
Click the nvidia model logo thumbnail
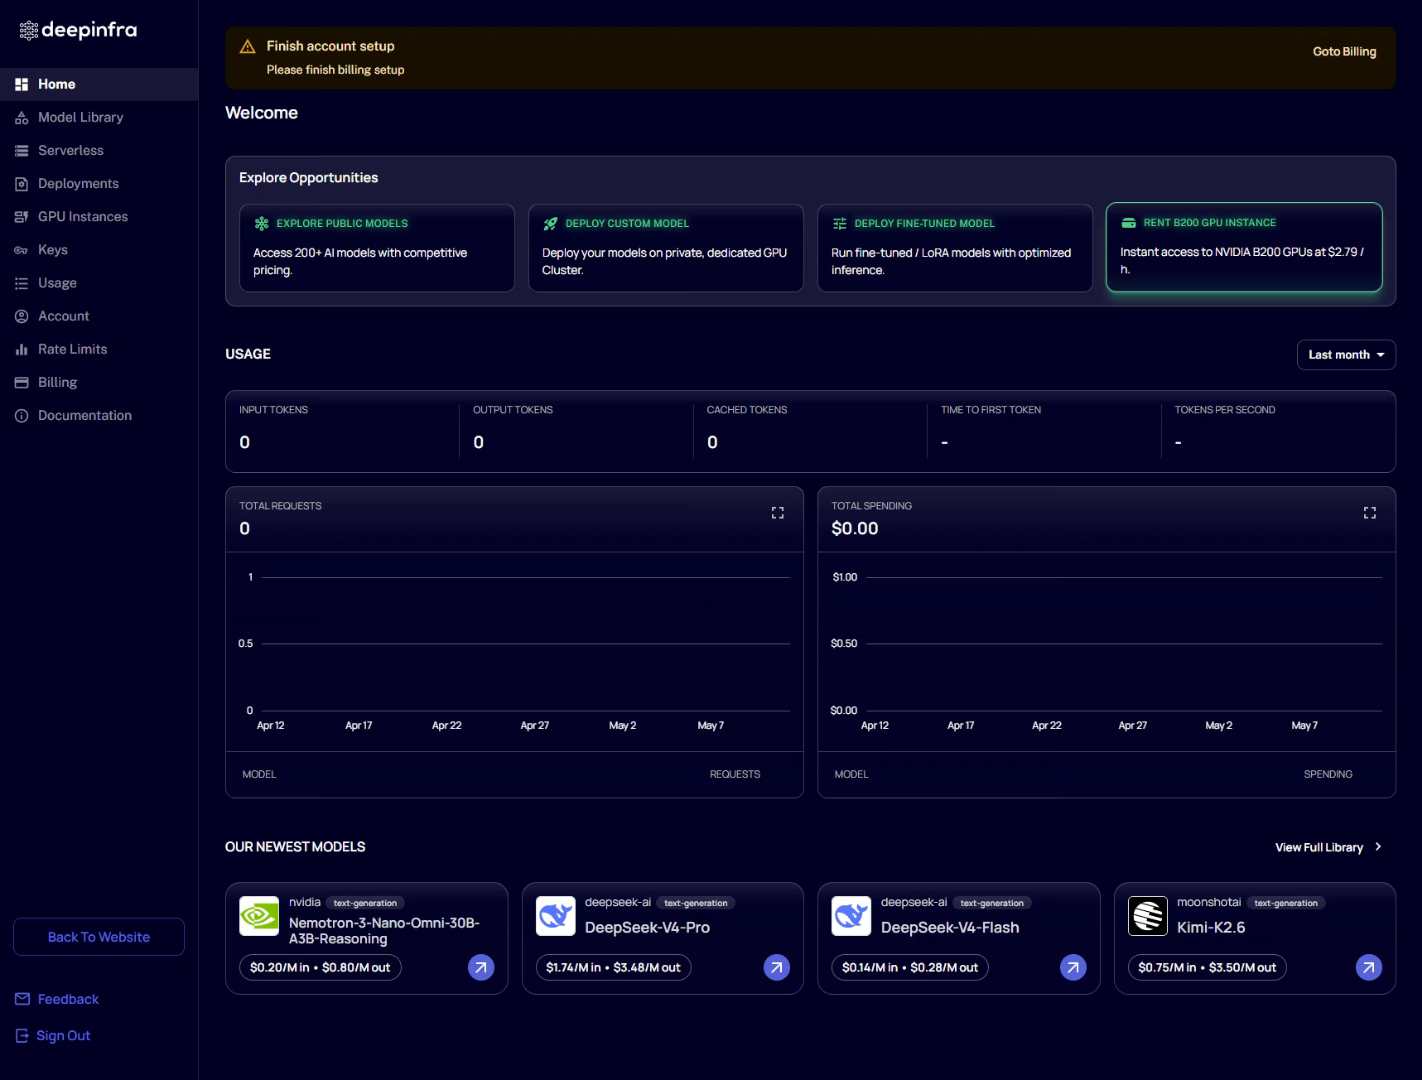(259, 916)
